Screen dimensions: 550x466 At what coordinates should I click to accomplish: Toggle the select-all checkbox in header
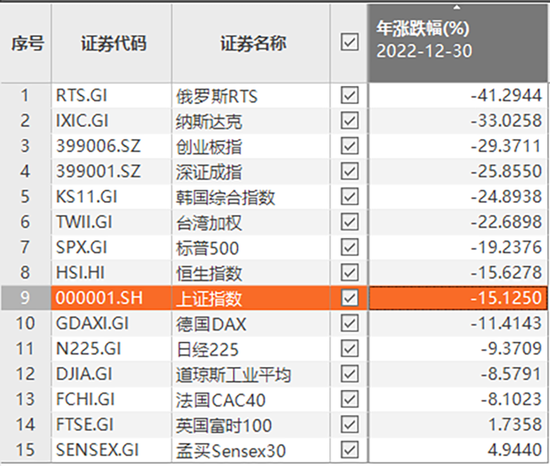click(349, 42)
